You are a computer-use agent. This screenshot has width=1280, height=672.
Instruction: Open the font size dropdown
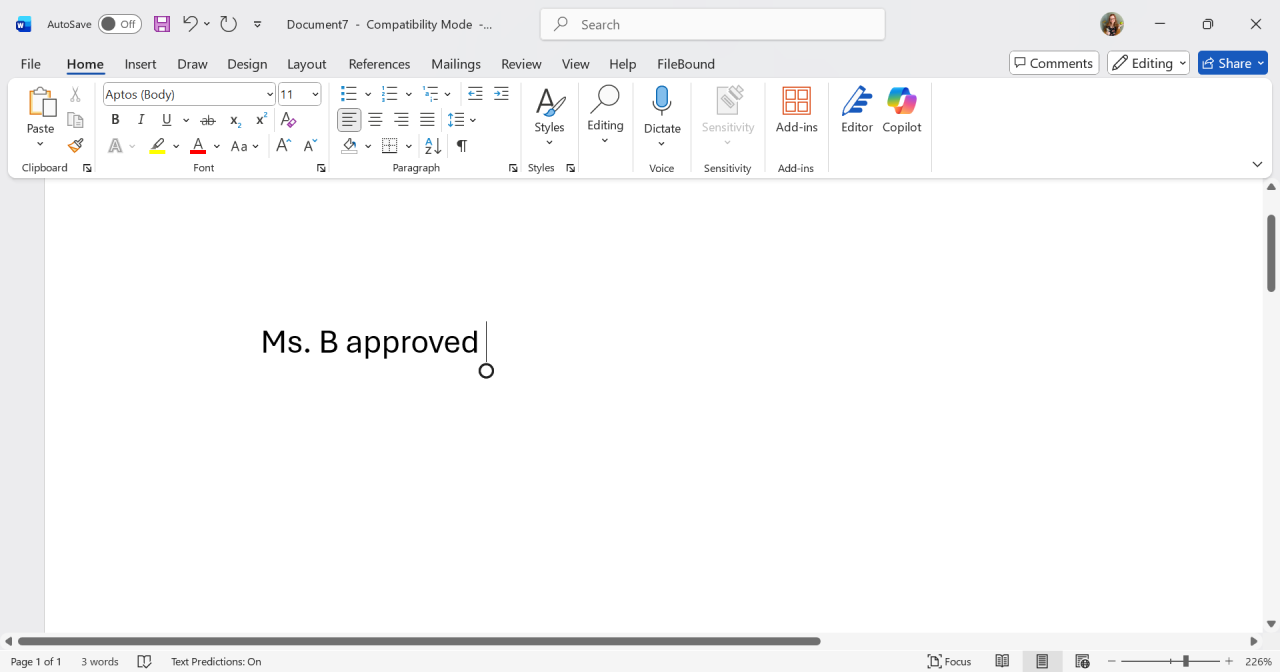(x=315, y=94)
